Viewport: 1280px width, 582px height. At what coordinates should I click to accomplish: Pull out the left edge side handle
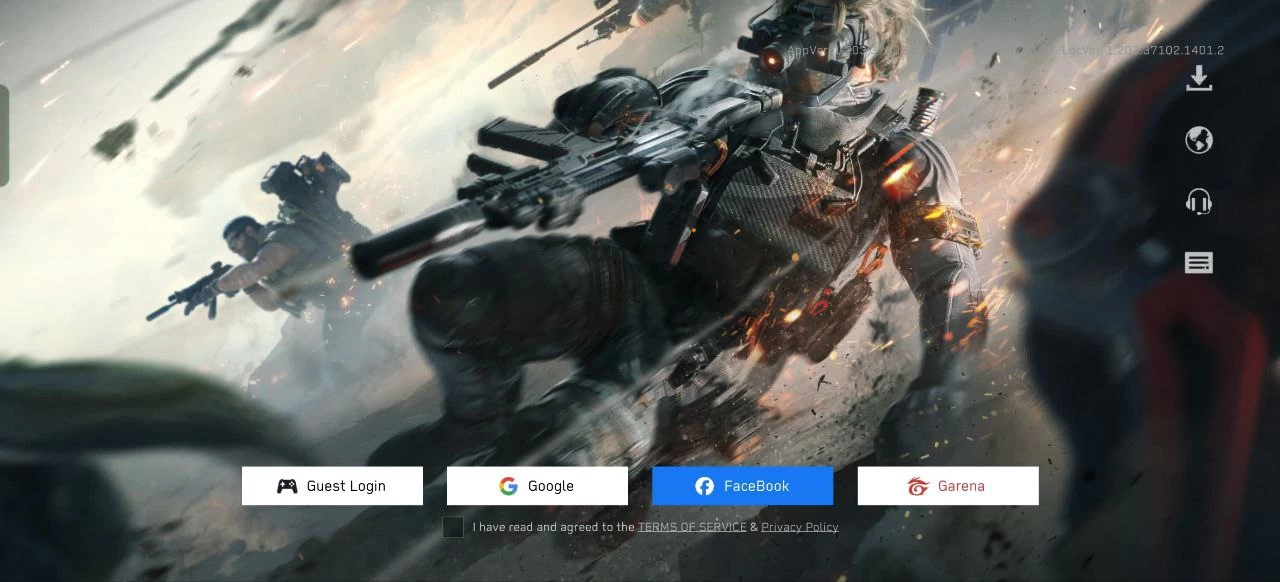[4, 135]
